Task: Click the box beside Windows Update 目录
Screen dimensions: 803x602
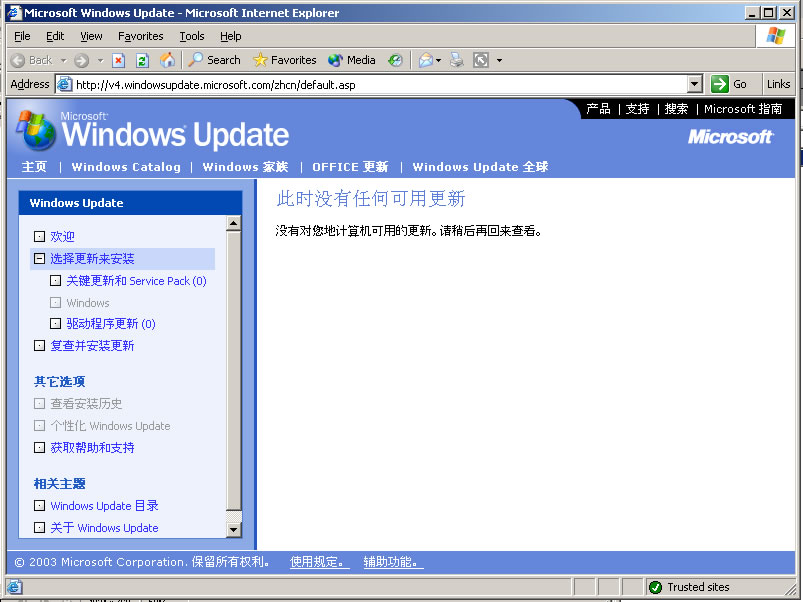Action: click(39, 506)
